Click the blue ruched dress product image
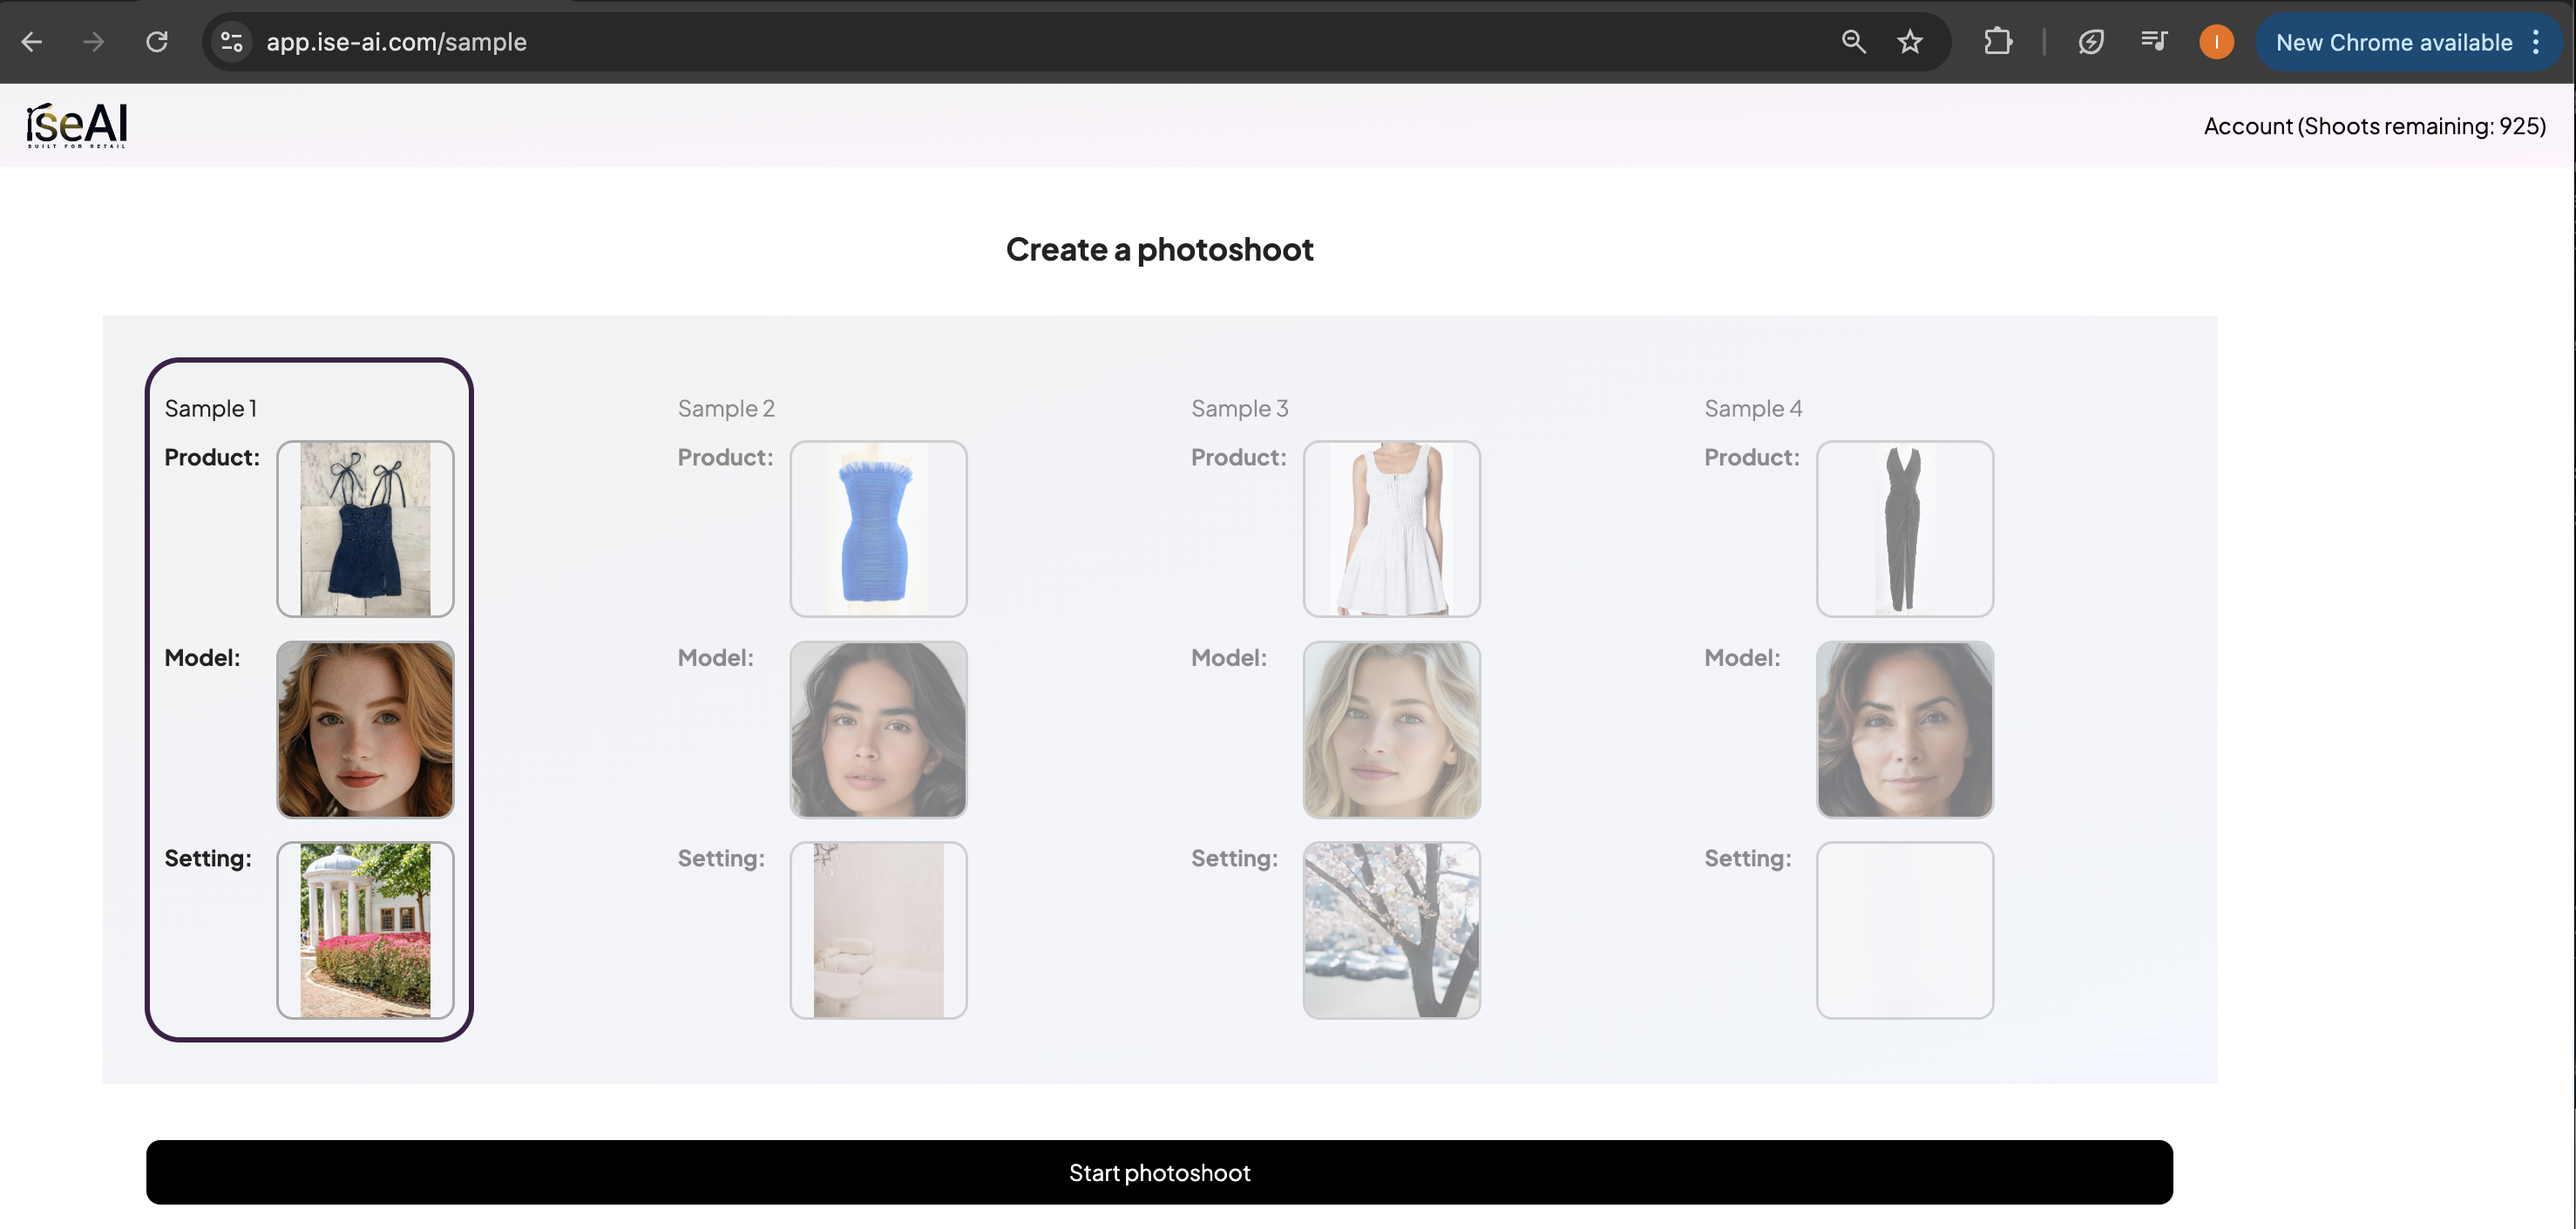This screenshot has width=2576, height=1229. tap(878, 529)
